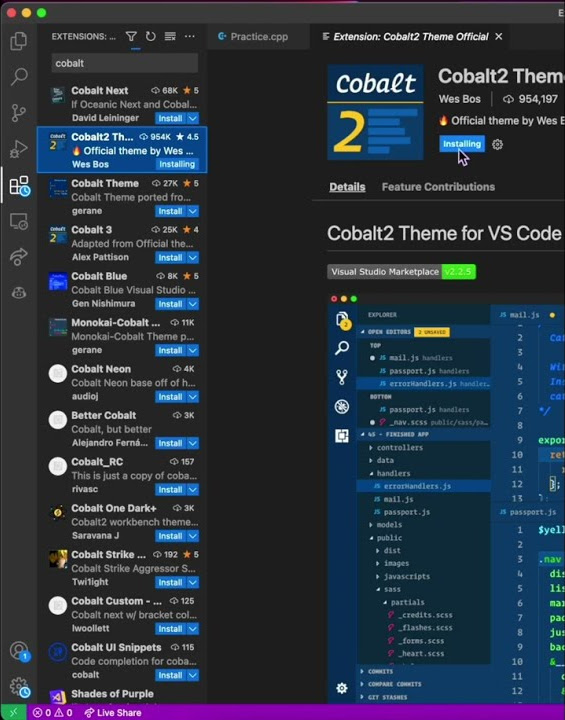Click the Wes Bos publisher link
The width and height of the screenshot is (565, 720).
pyautogui.click(x=459, y=99)
